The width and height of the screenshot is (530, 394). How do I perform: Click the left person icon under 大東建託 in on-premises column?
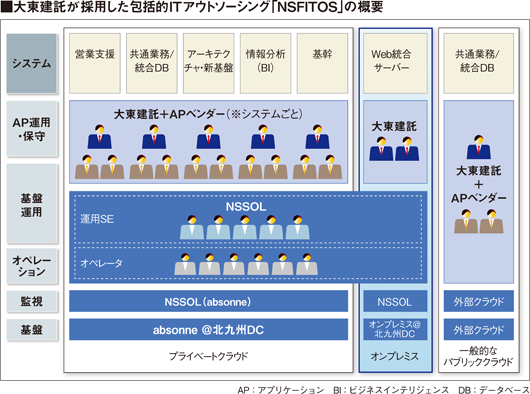click(x=381, y=149)
